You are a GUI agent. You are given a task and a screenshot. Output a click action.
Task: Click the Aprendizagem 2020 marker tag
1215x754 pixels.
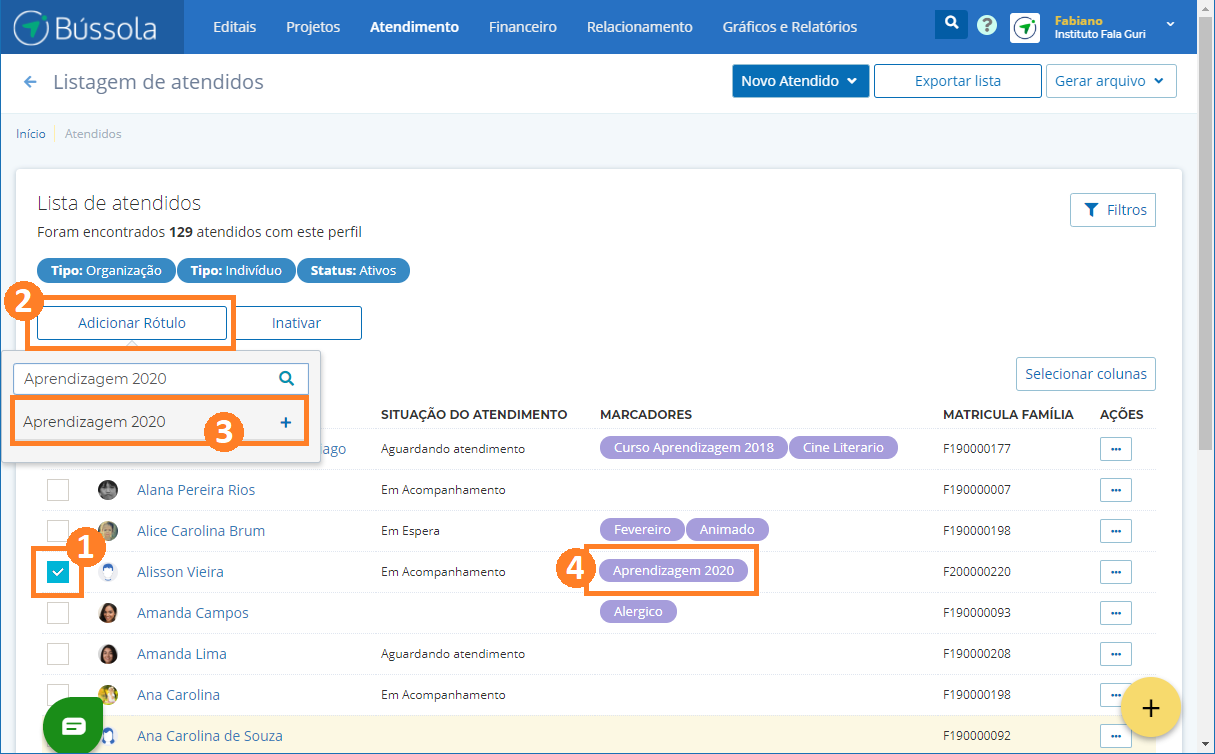tap(673, 571)
